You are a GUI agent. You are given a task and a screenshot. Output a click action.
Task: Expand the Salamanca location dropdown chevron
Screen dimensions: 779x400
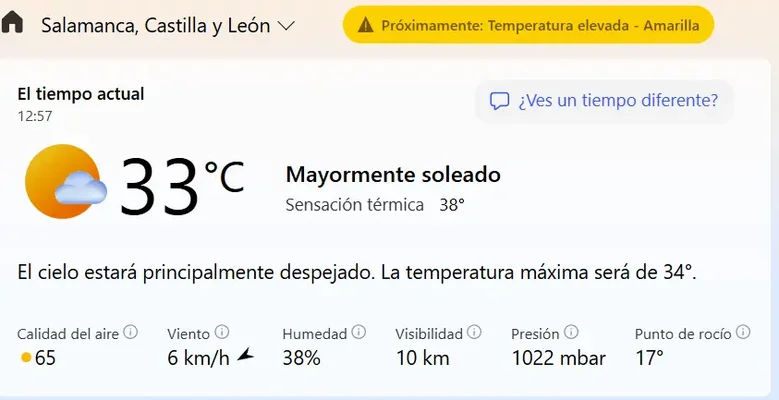point(285,26)
